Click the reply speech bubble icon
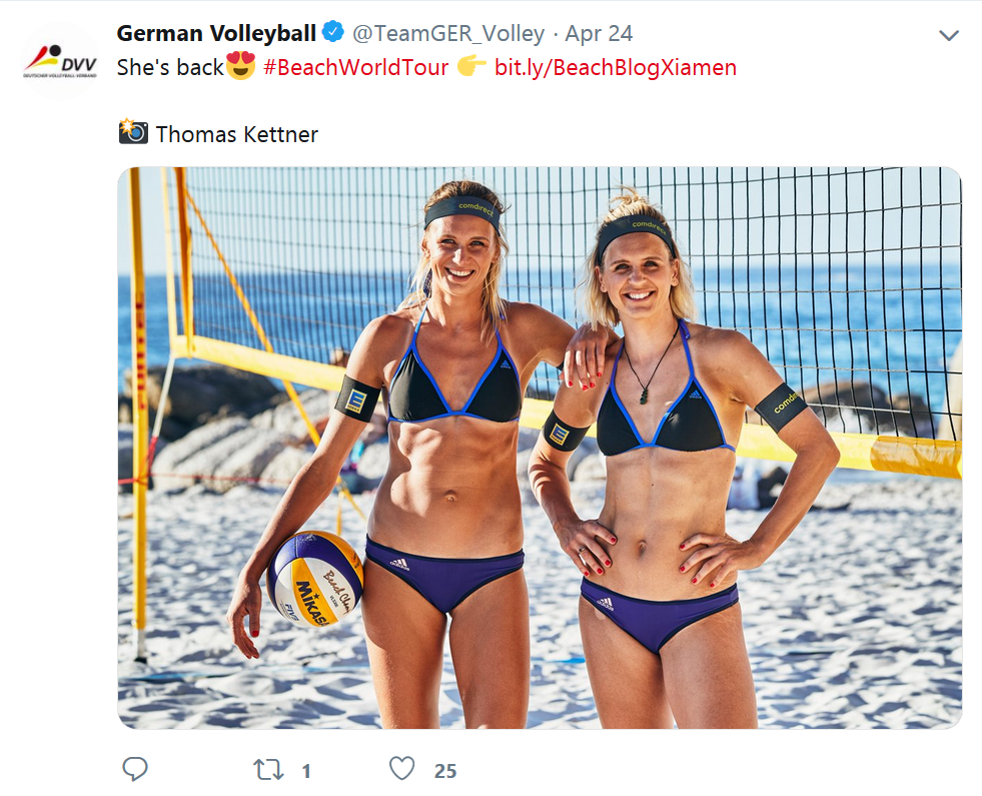 click(135, 768)
